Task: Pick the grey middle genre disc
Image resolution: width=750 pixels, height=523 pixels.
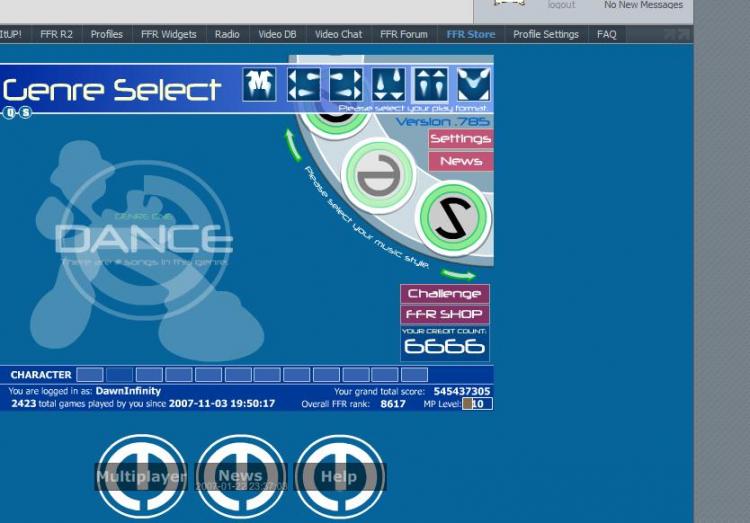Action: click(x=378, y=175)
